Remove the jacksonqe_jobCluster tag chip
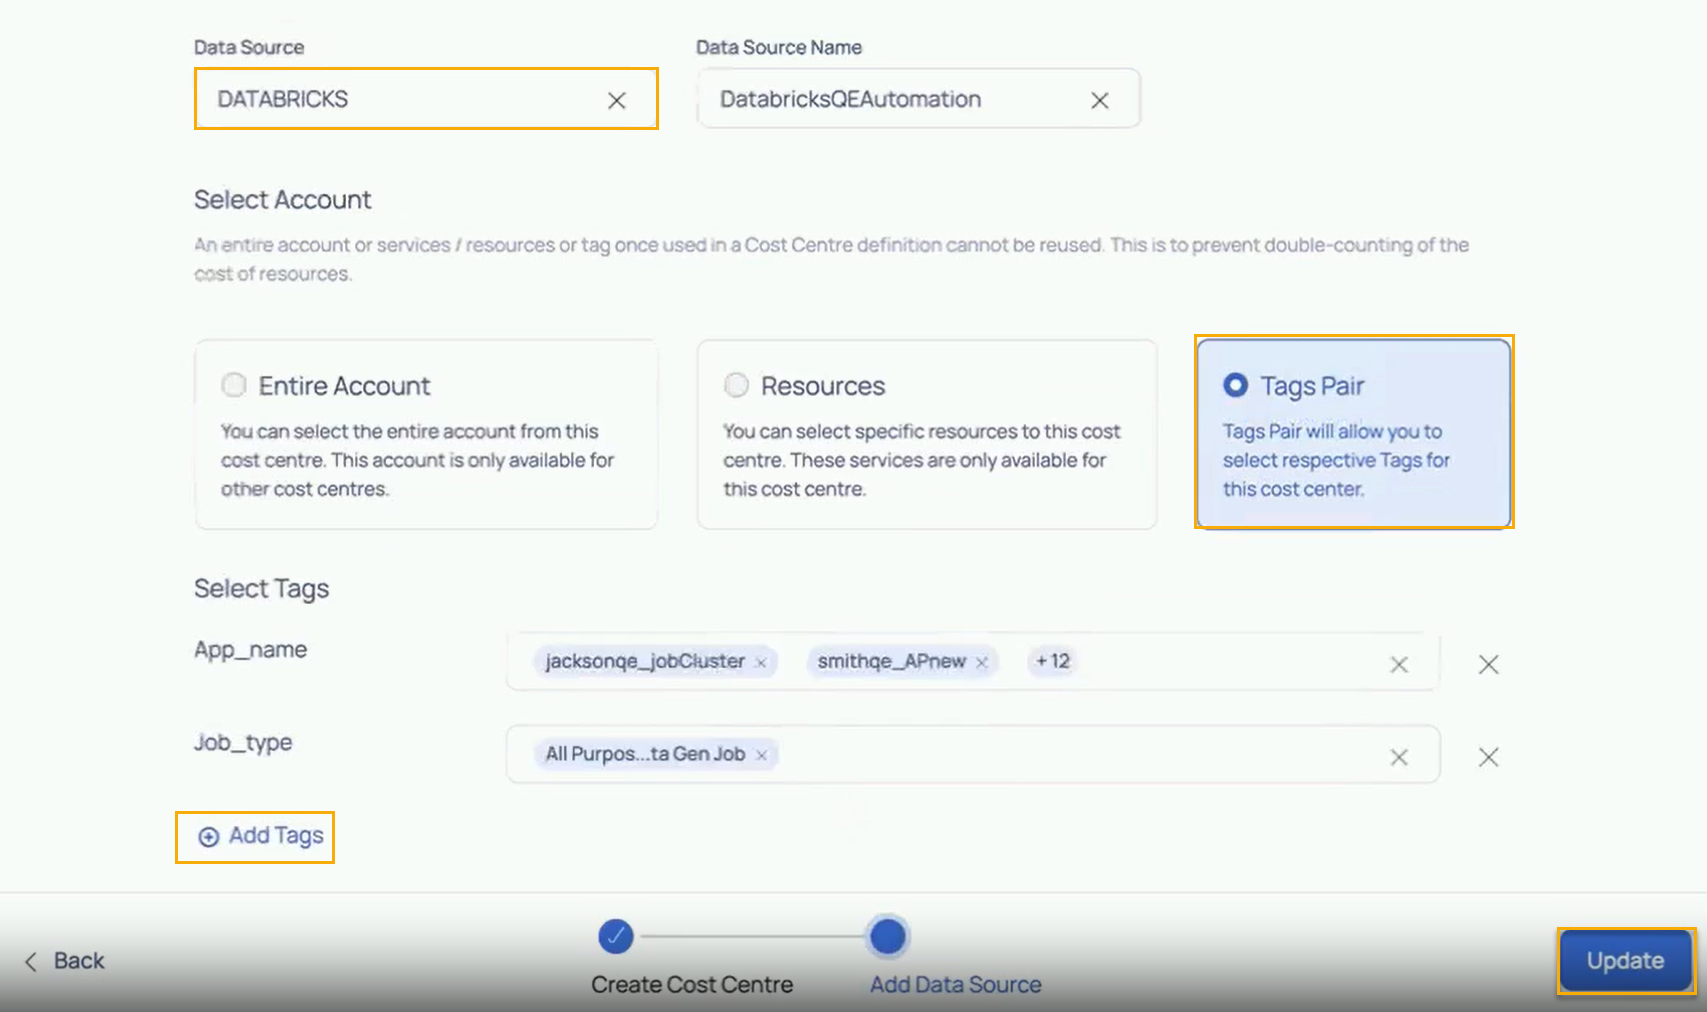 [761, 663]
